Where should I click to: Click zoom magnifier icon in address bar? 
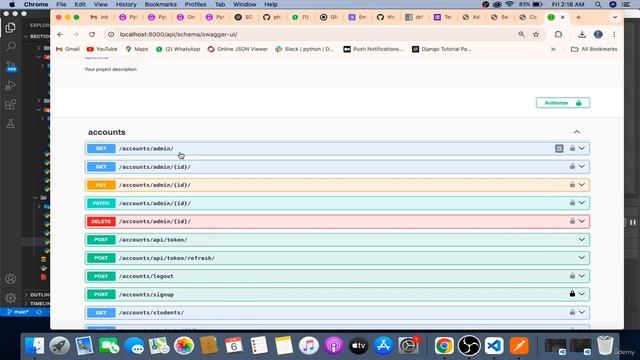(521, 35)
